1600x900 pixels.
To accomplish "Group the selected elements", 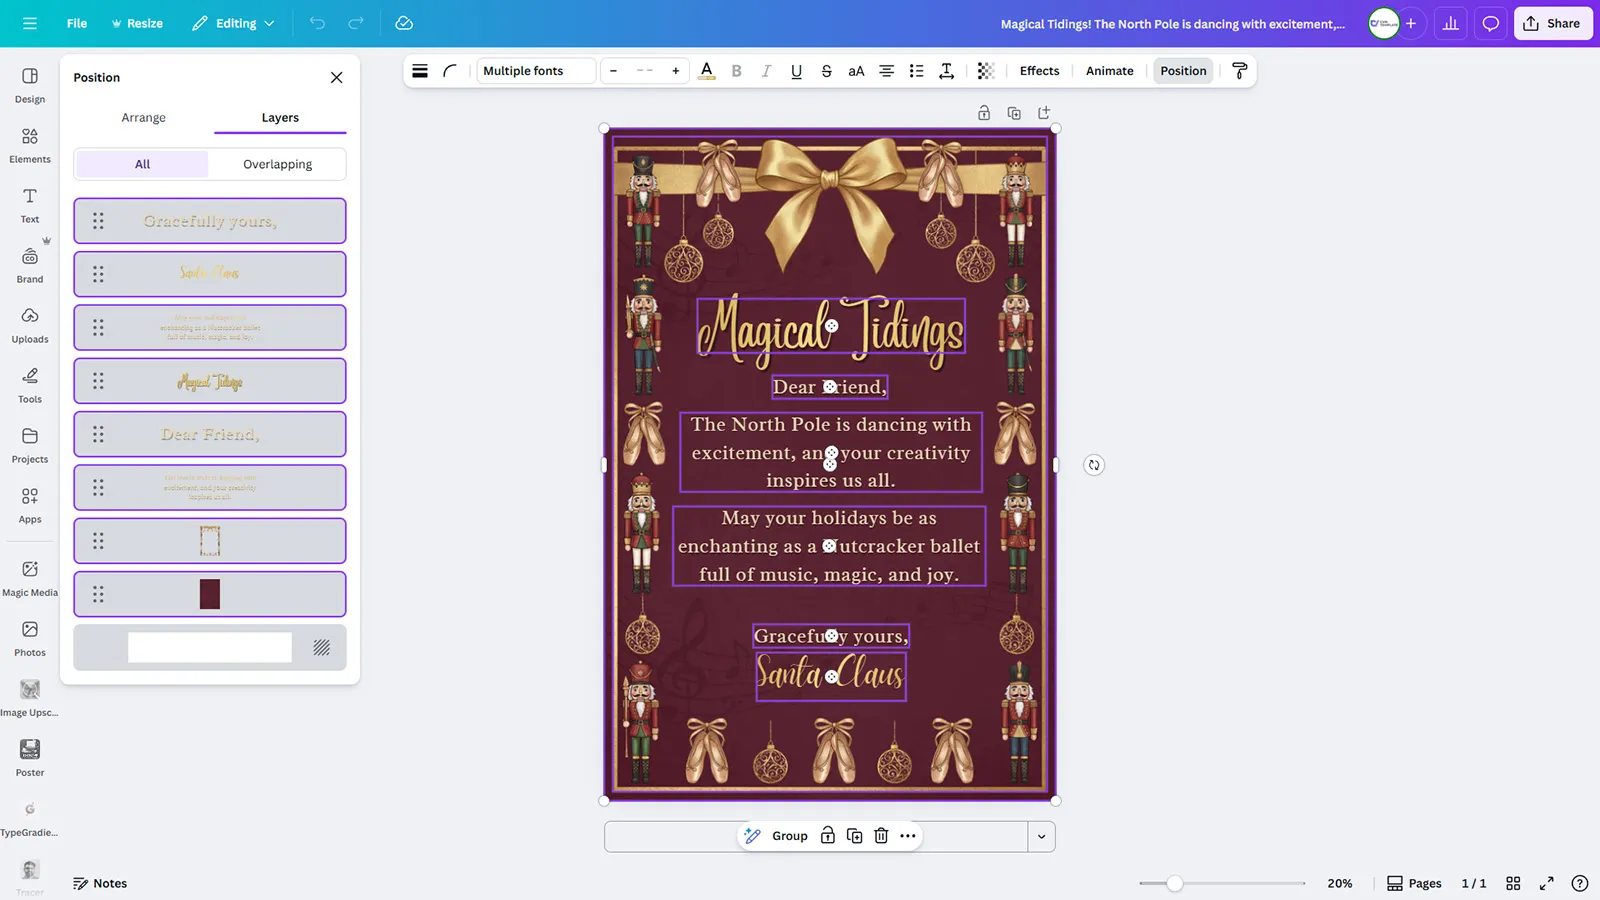I will [x=789, y=836].
